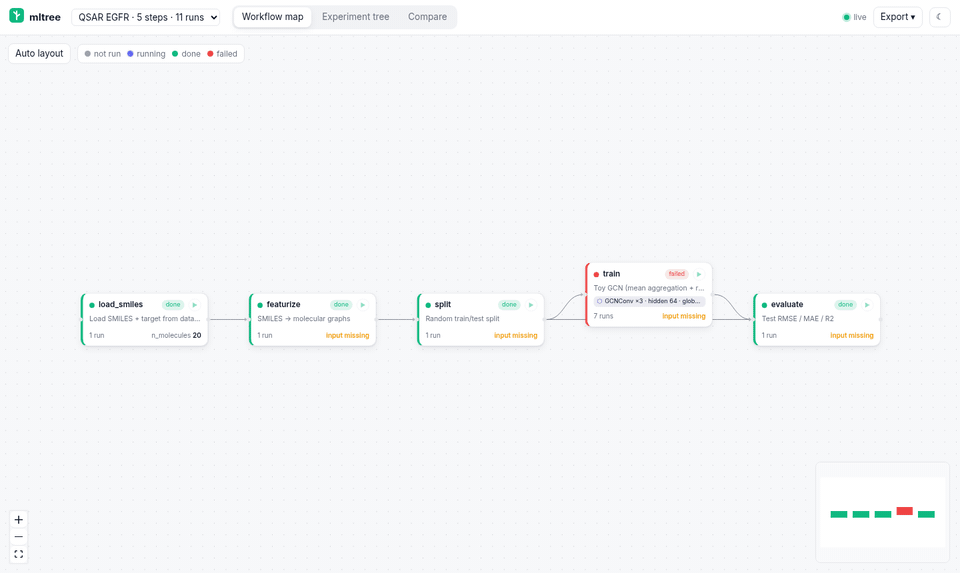Click the last green block in minimap
Viewport: 960px width, 573px height.
pos(926,514)
